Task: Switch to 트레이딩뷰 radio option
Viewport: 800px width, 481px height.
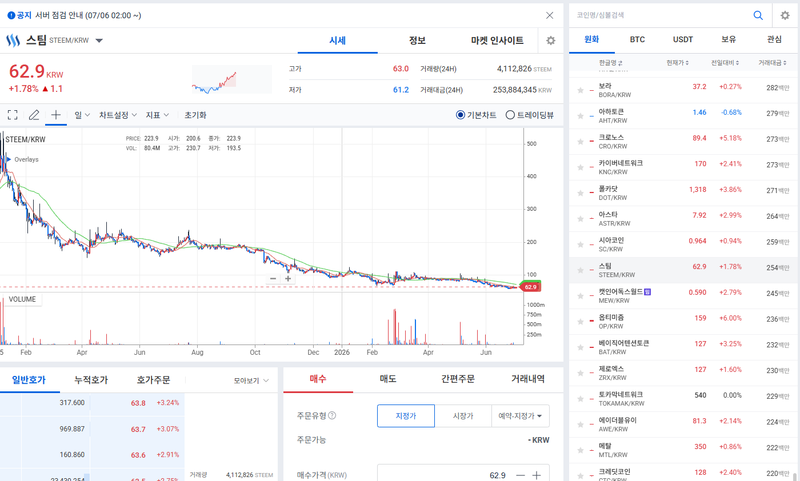Action: [529, 115]
